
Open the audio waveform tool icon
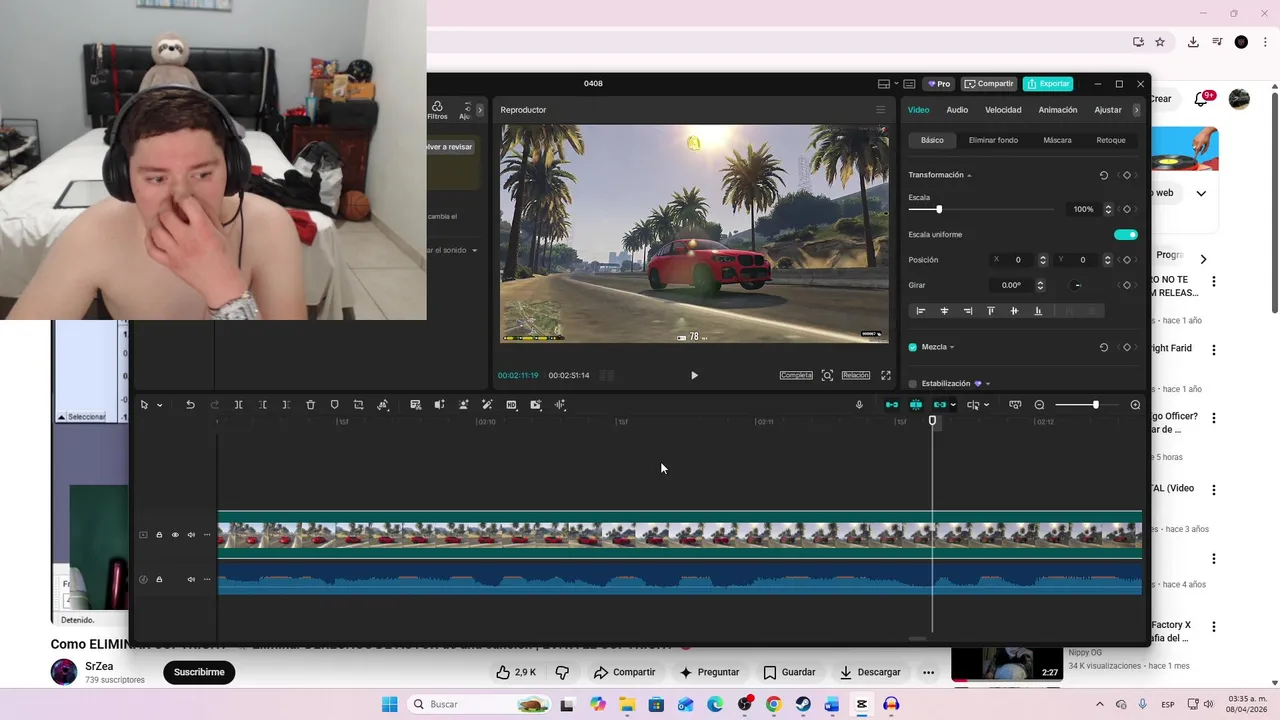pyautogui.click(x=560, y=405)
